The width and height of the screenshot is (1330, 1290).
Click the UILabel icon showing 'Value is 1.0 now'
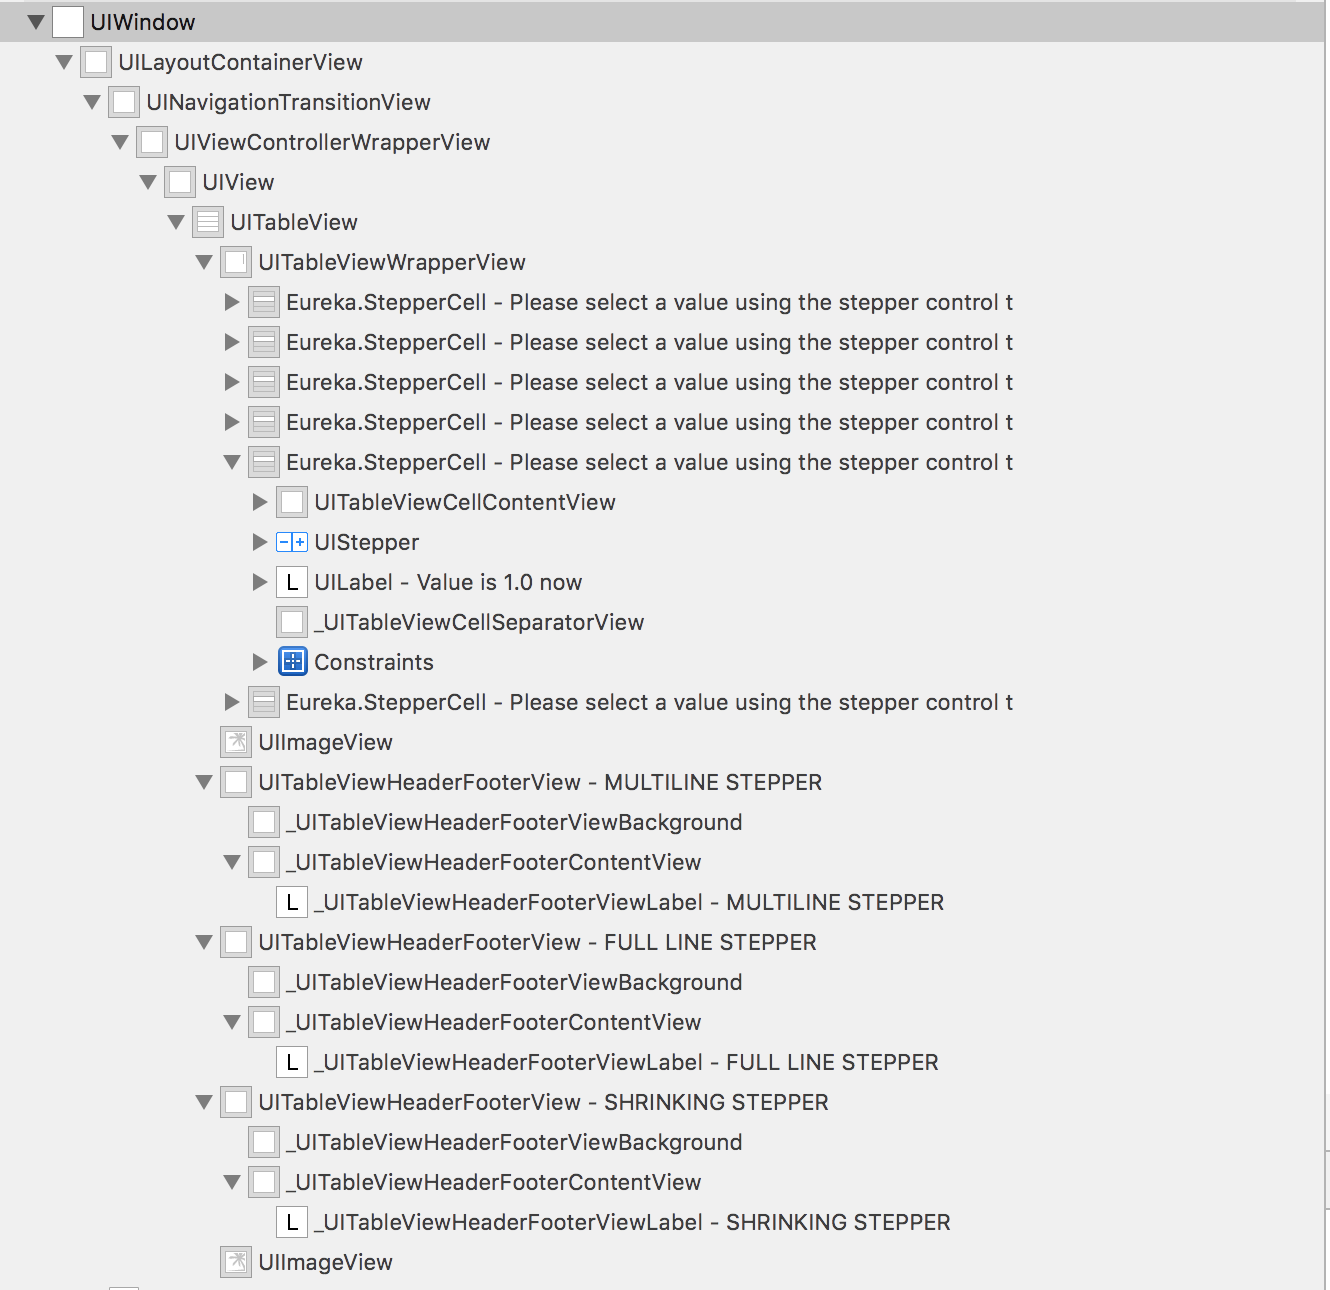[291, 582]
